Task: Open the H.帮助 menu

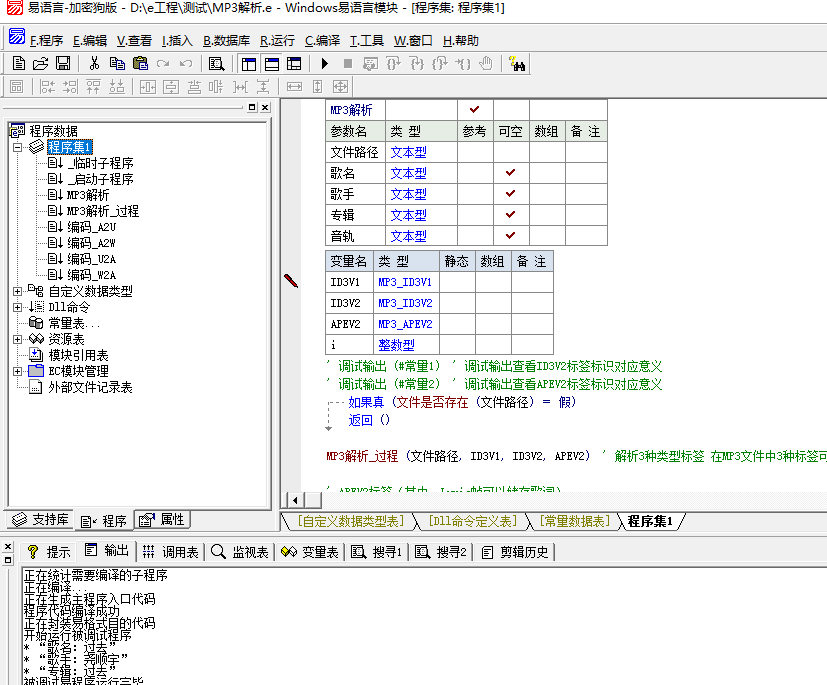Action: 460,41
